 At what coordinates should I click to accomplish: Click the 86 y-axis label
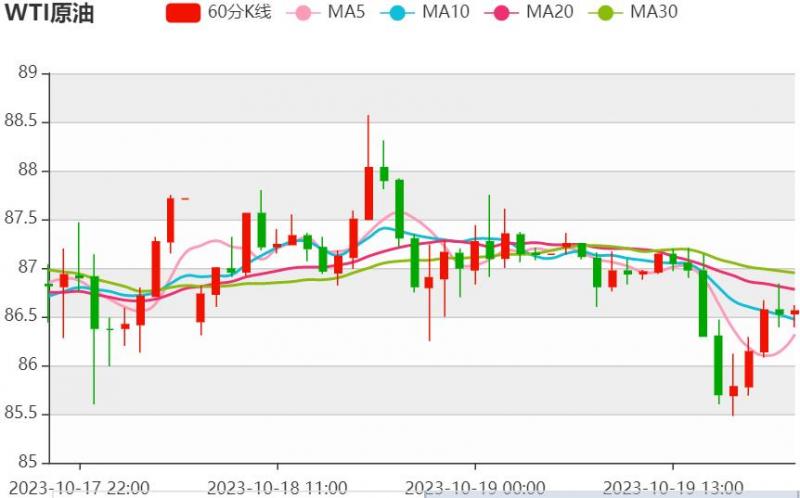click(28, 365)
